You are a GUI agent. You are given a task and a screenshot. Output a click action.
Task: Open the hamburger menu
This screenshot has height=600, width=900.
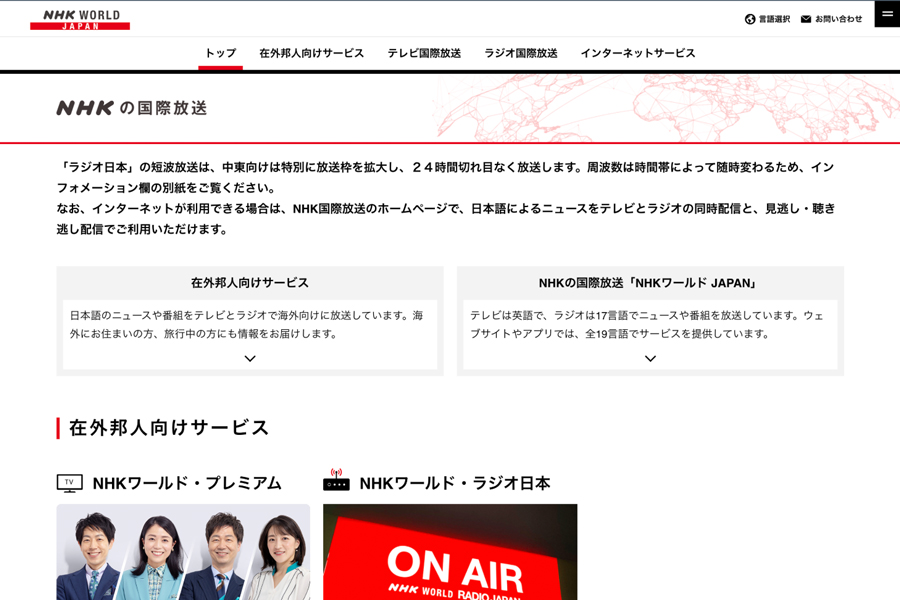887,14
